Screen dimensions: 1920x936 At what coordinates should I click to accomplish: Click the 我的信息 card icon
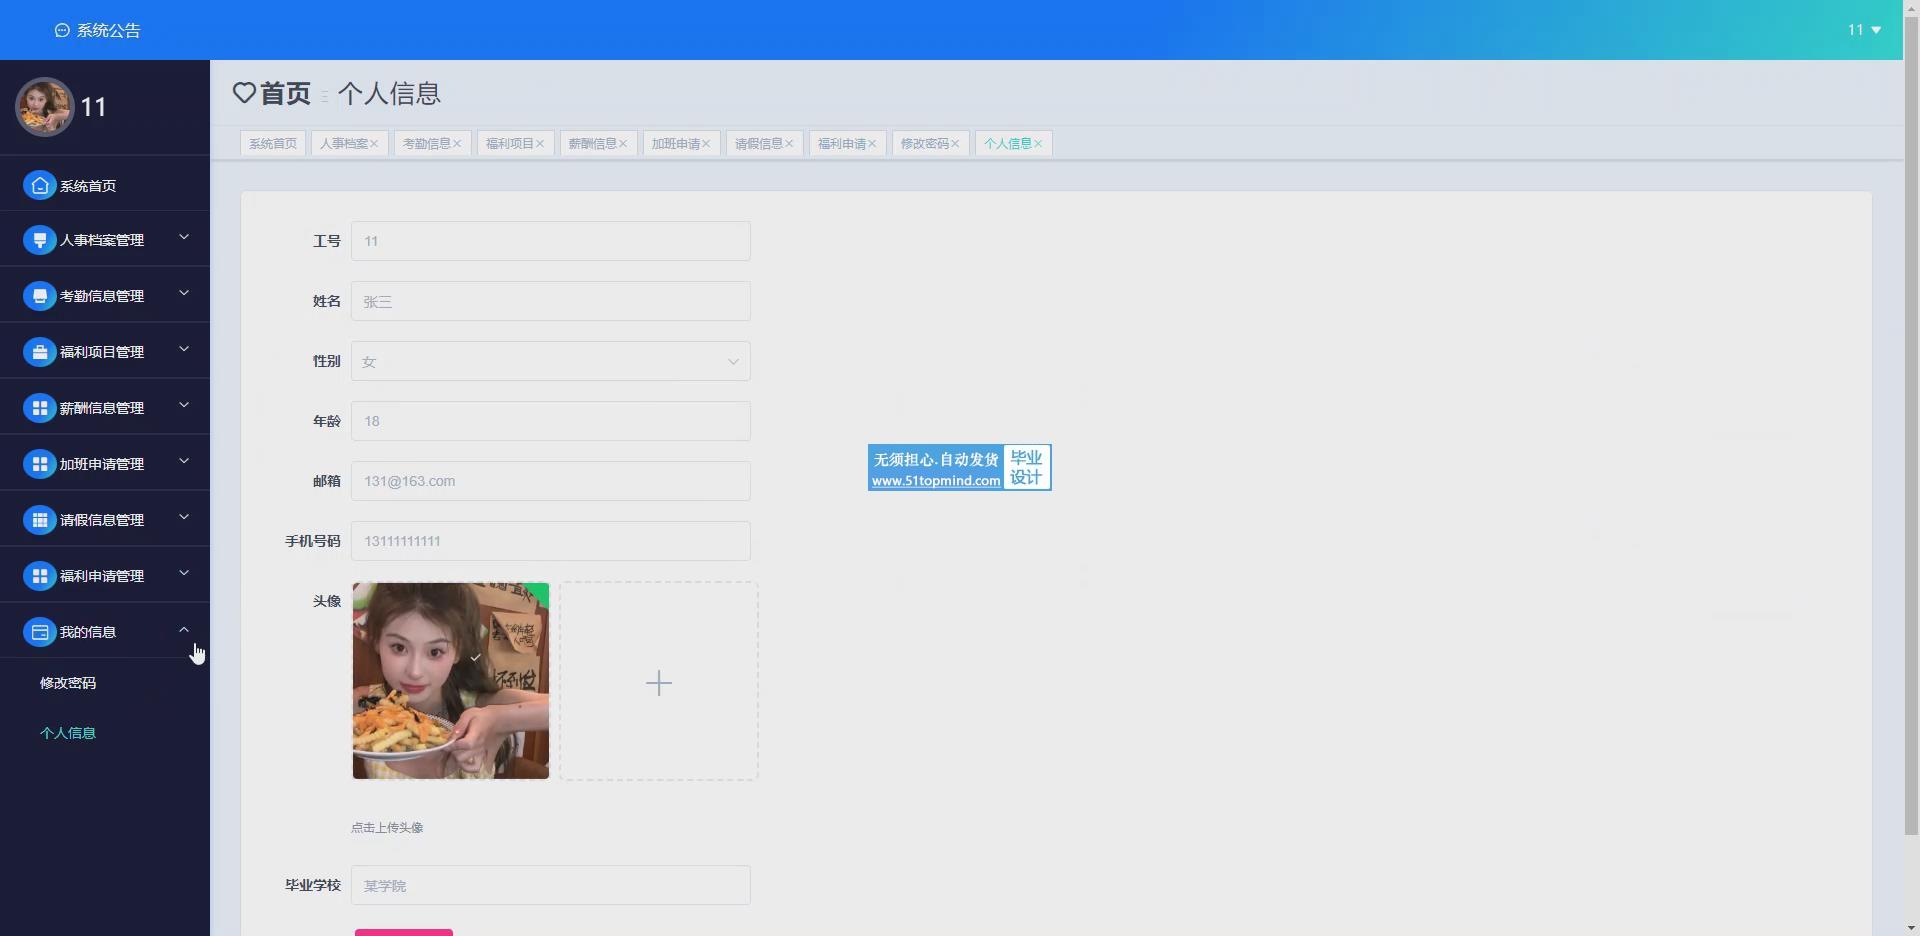point(40,632)
